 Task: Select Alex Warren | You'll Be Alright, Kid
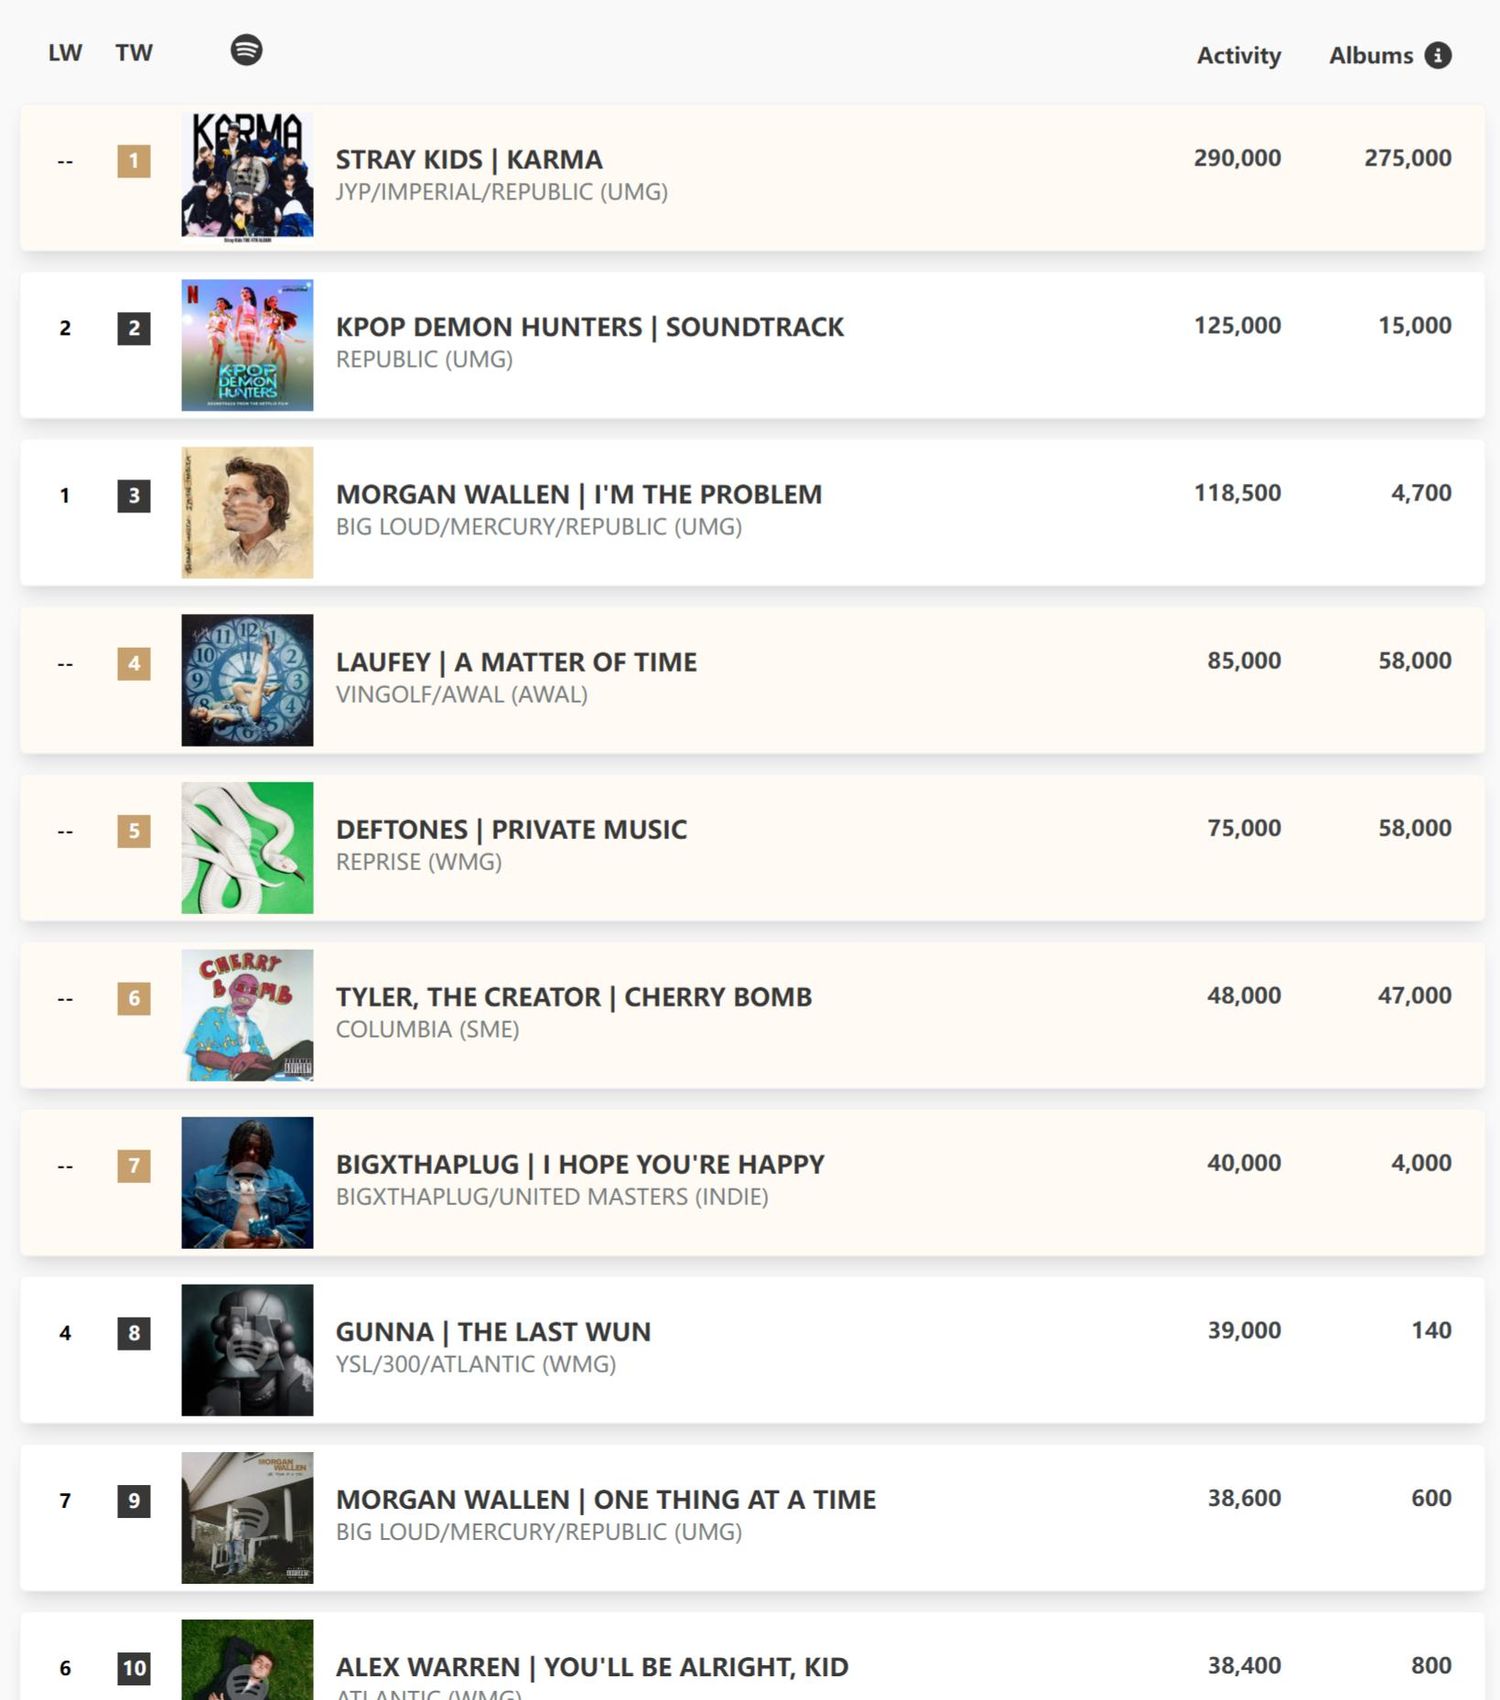tap(592, 1667)
